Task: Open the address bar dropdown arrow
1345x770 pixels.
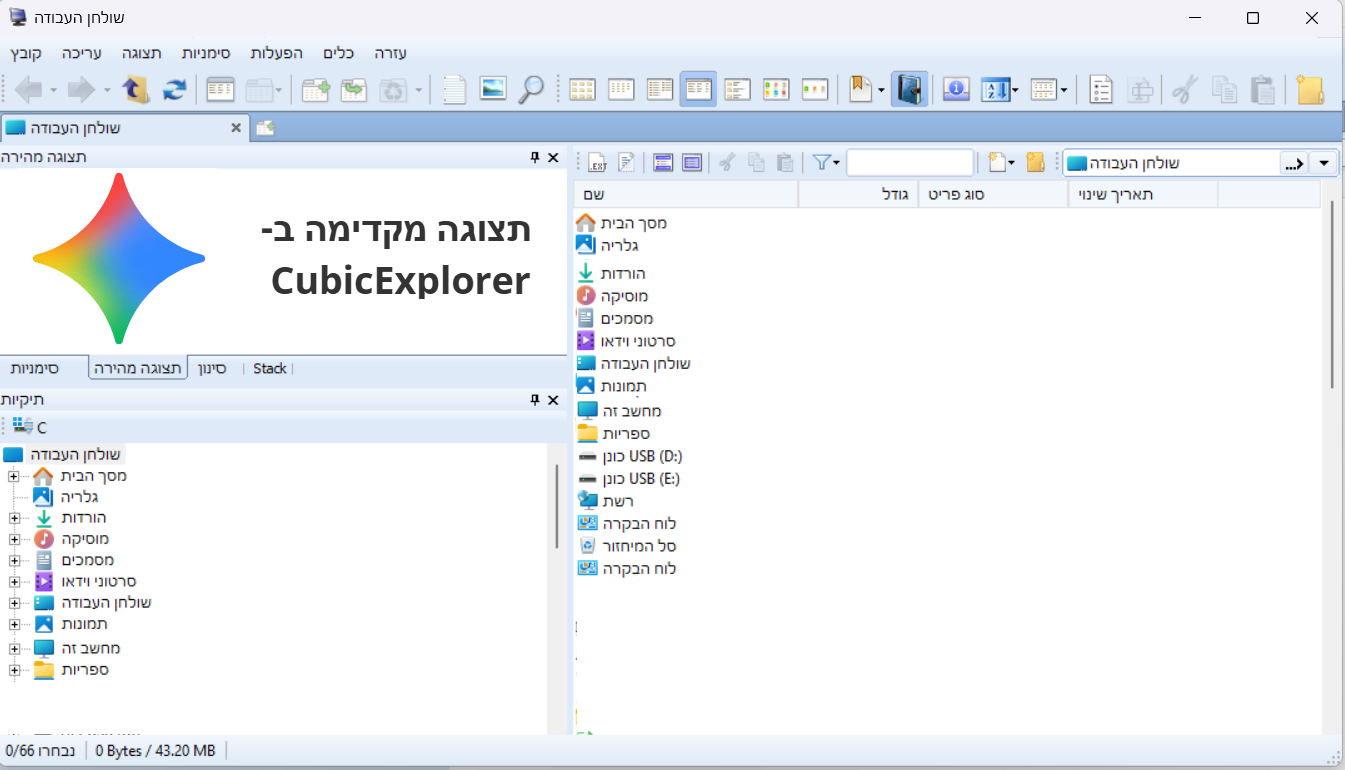Action: click(1325, 163)
